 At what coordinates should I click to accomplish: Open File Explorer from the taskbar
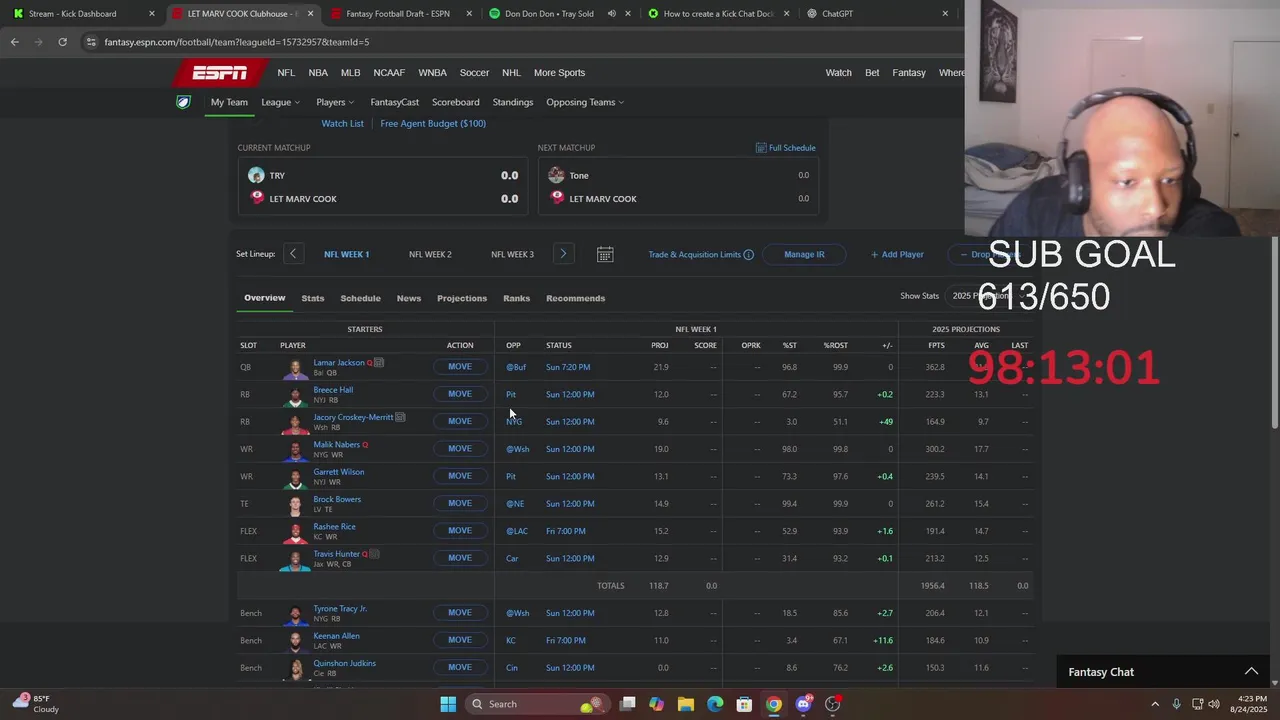coord(686,704)
